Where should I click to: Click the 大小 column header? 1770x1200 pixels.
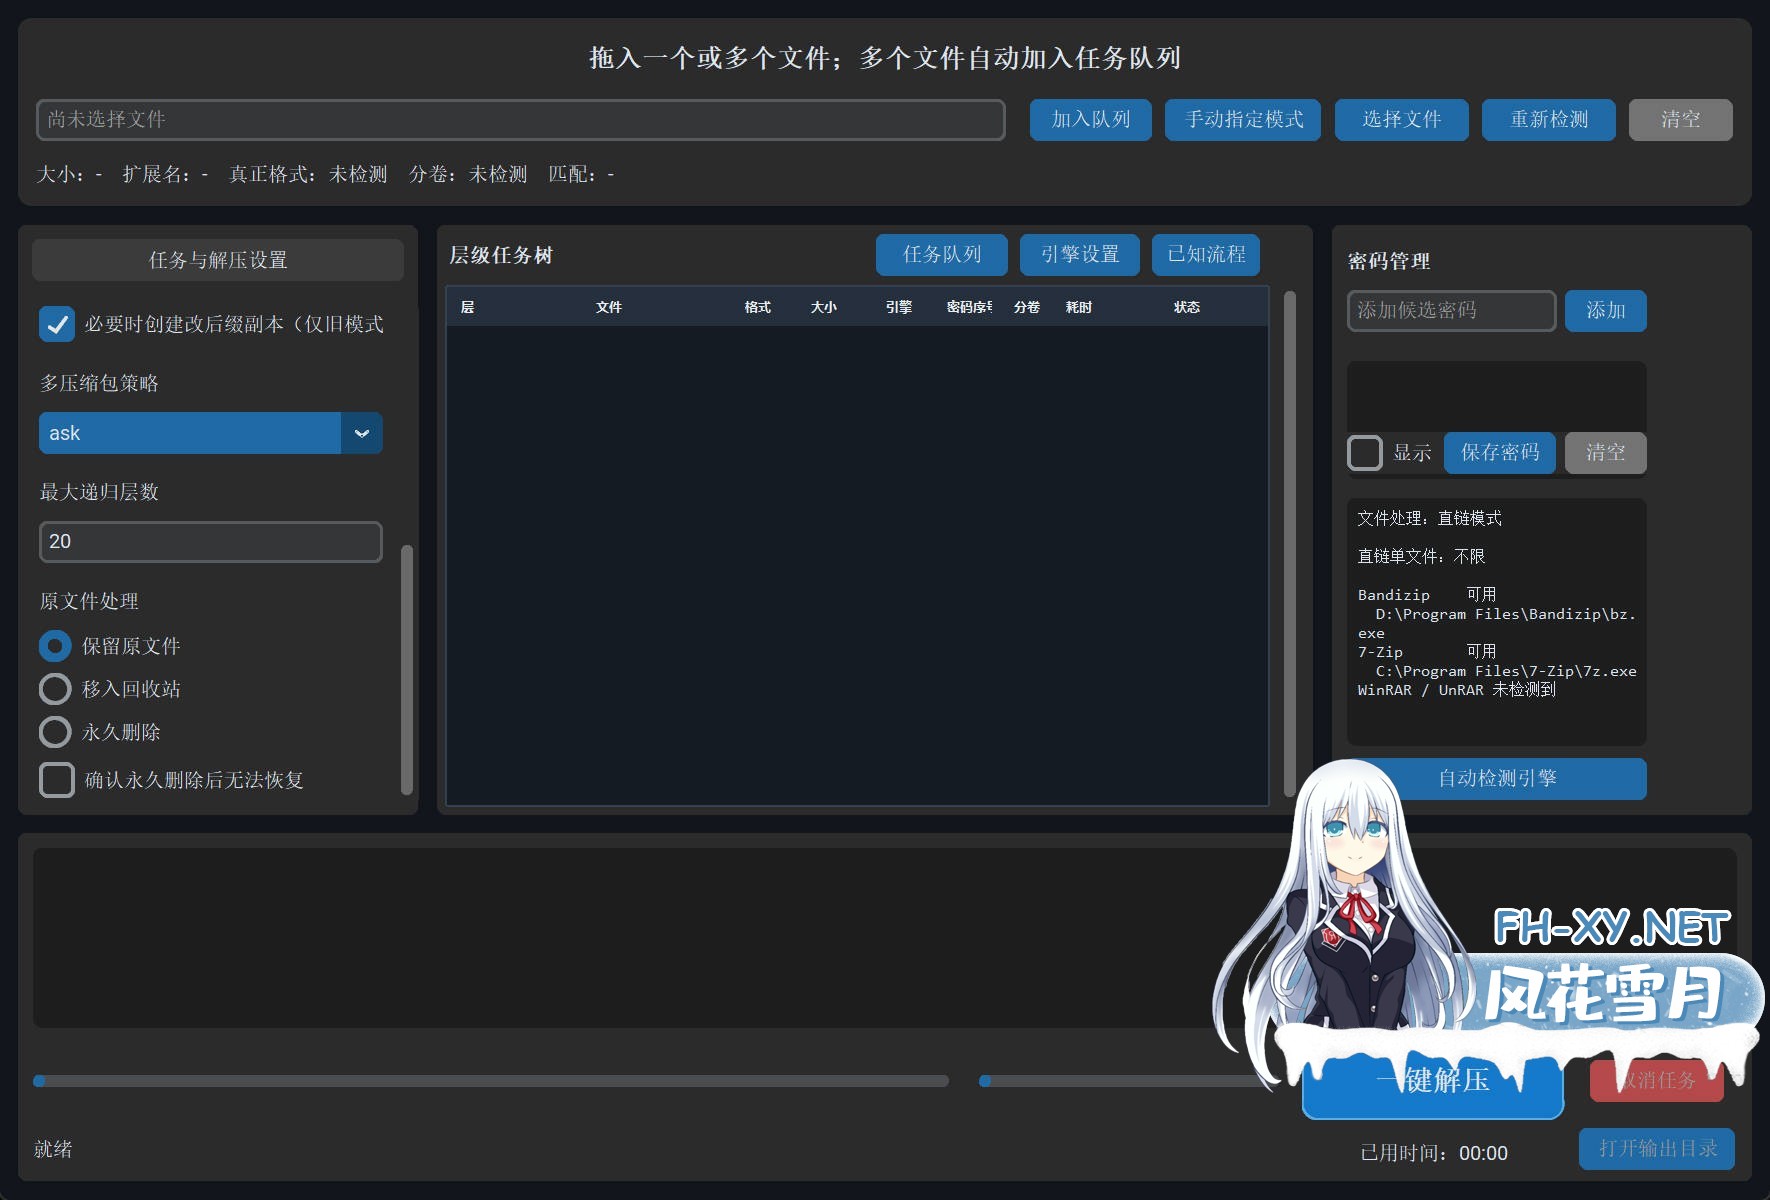(x=824, y=307)
